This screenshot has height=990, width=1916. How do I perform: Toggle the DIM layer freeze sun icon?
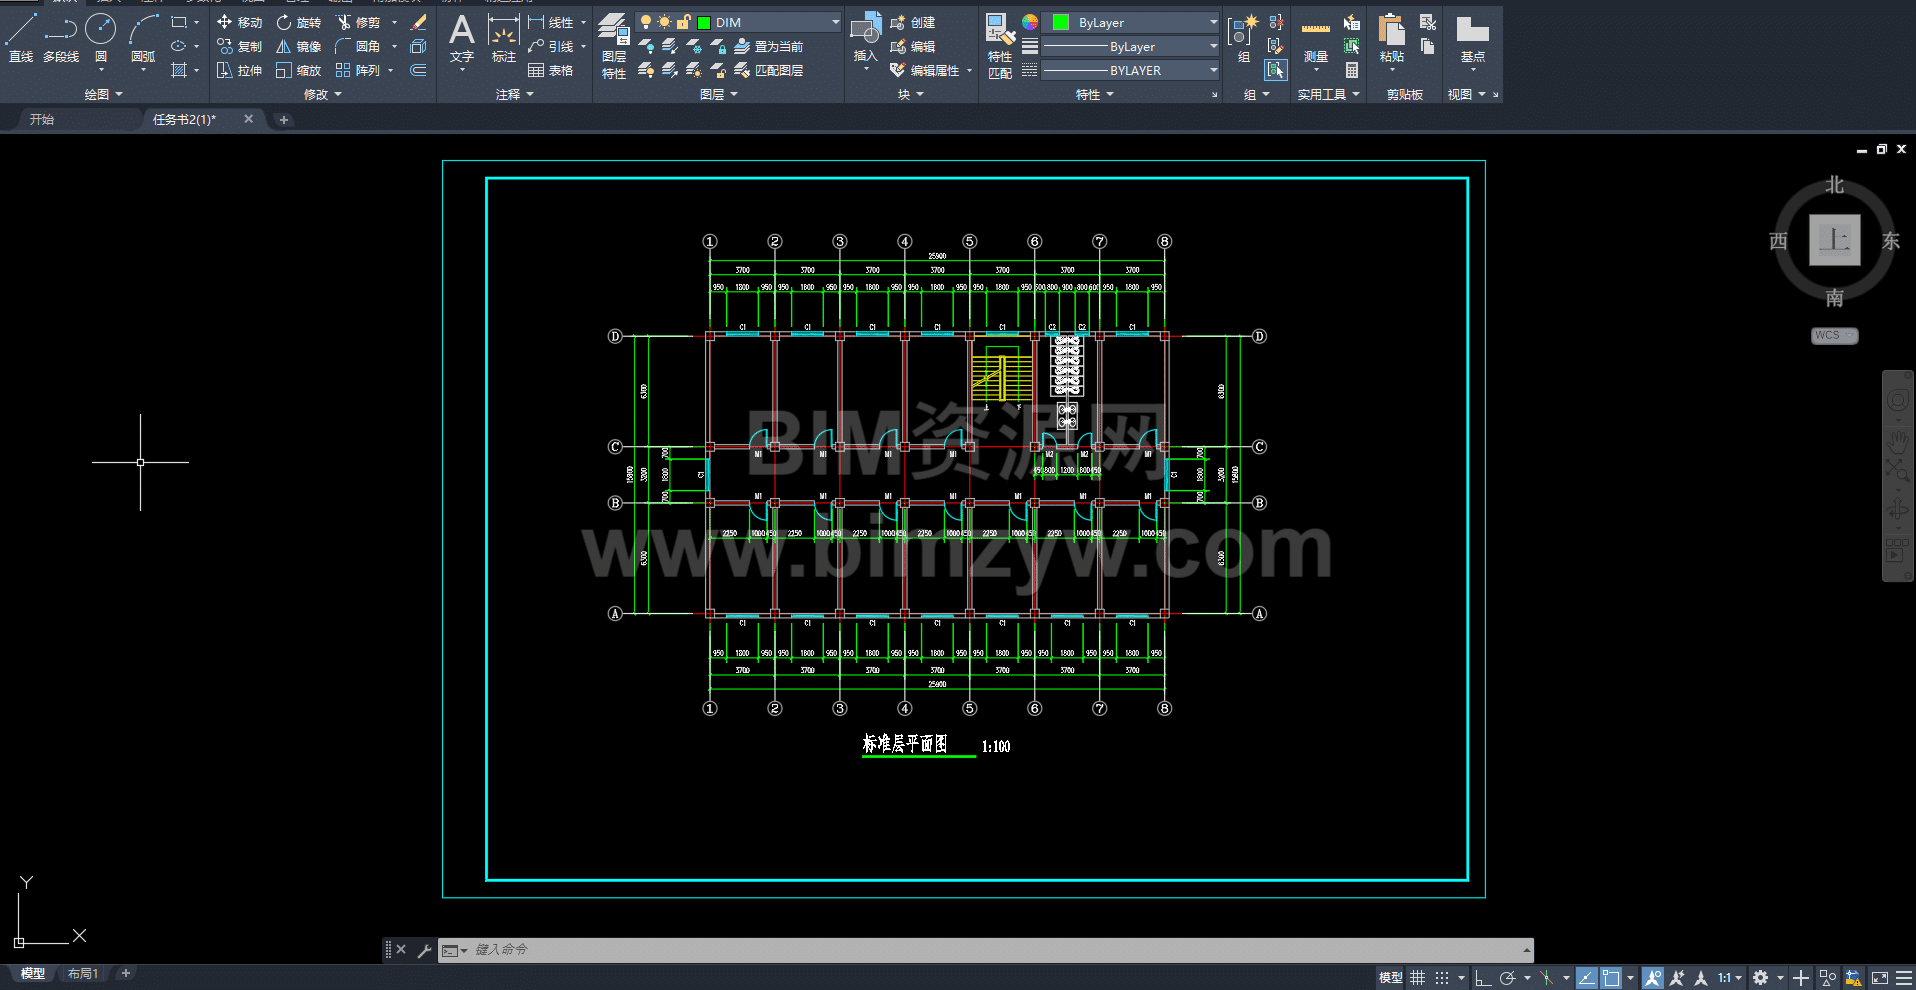[665, 22]
